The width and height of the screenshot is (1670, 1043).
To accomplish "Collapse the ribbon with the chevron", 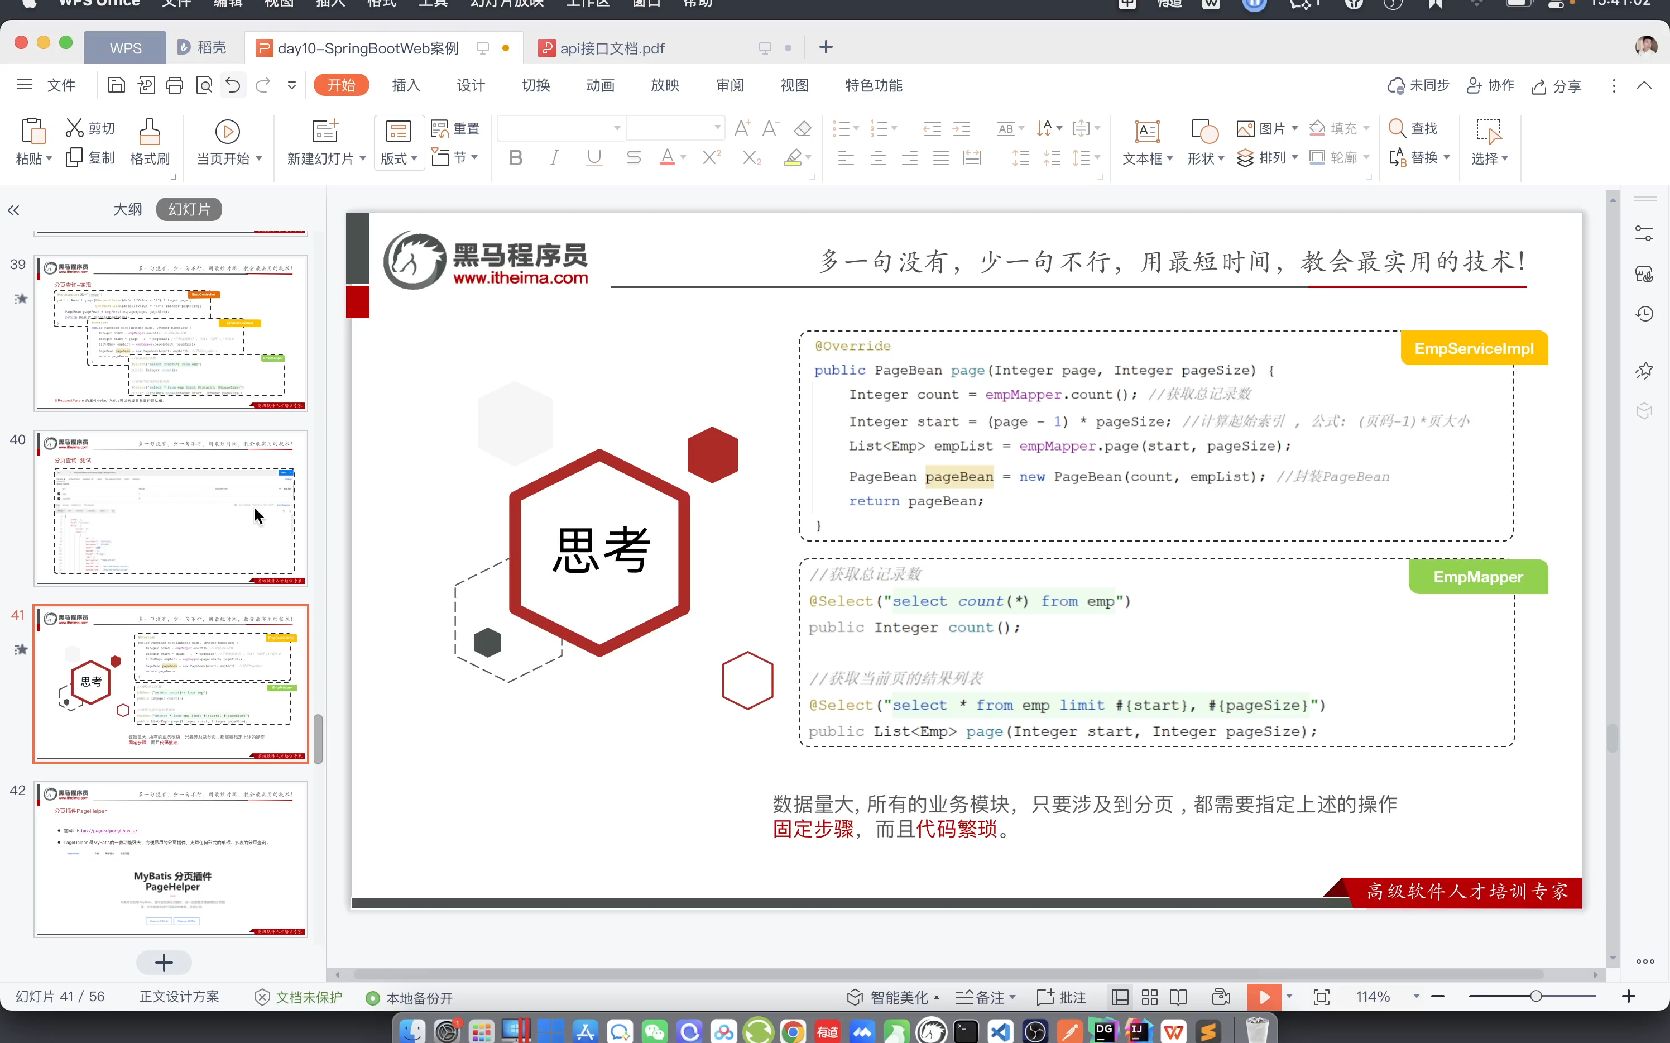I will pos(1644,86).
